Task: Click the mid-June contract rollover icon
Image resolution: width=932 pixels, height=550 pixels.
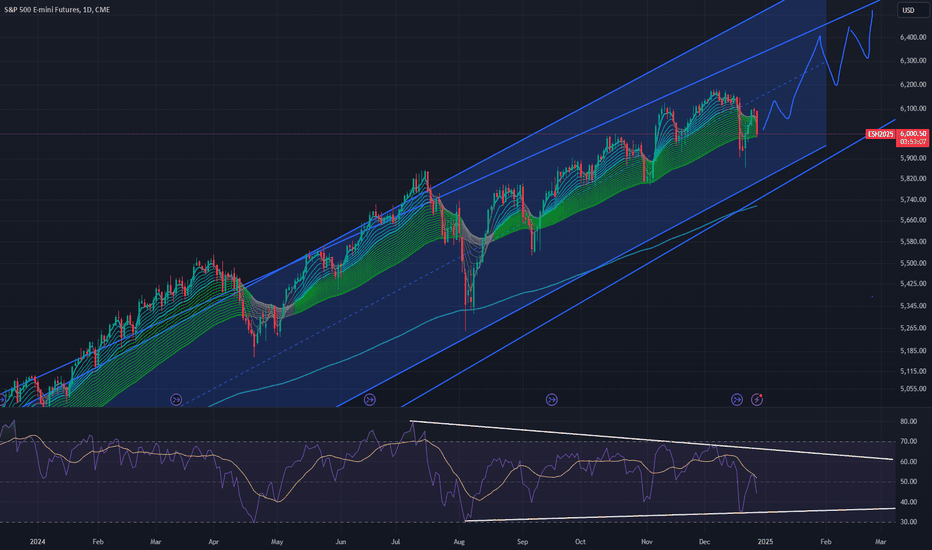Action: tap(370, 400)
